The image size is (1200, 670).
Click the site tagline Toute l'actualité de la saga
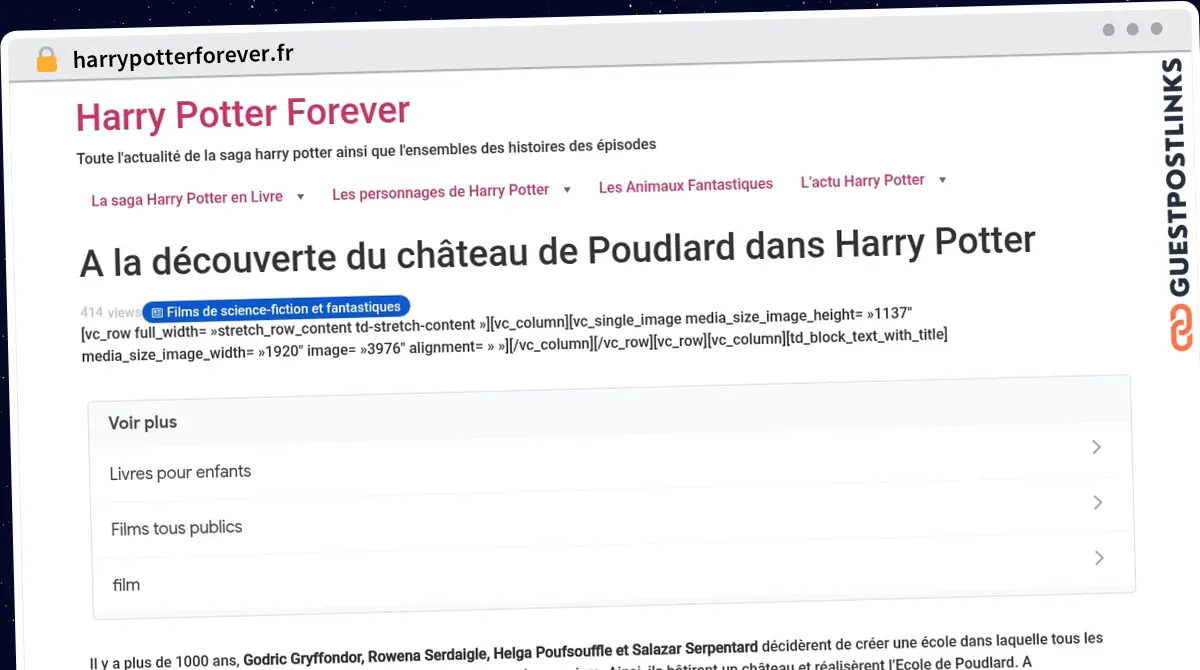point(366,152)
